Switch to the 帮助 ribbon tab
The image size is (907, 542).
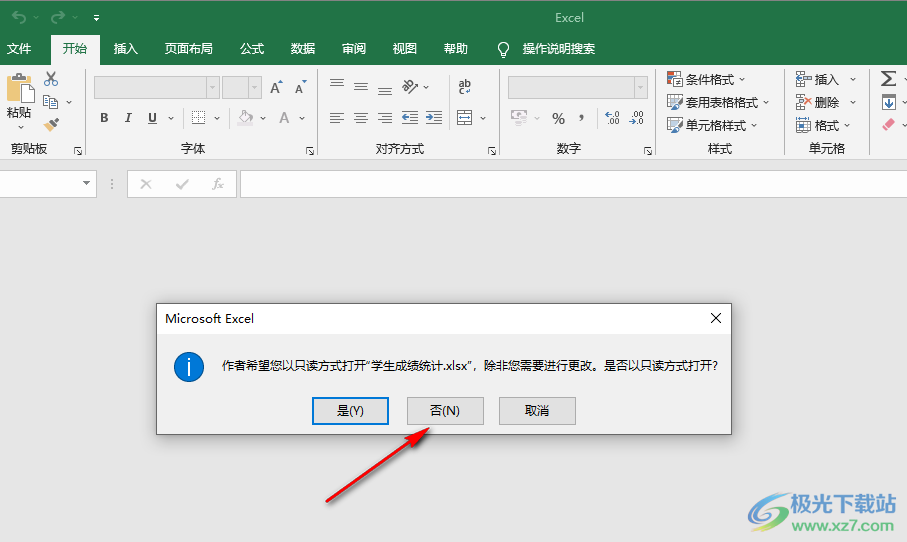tap(456, 49)
